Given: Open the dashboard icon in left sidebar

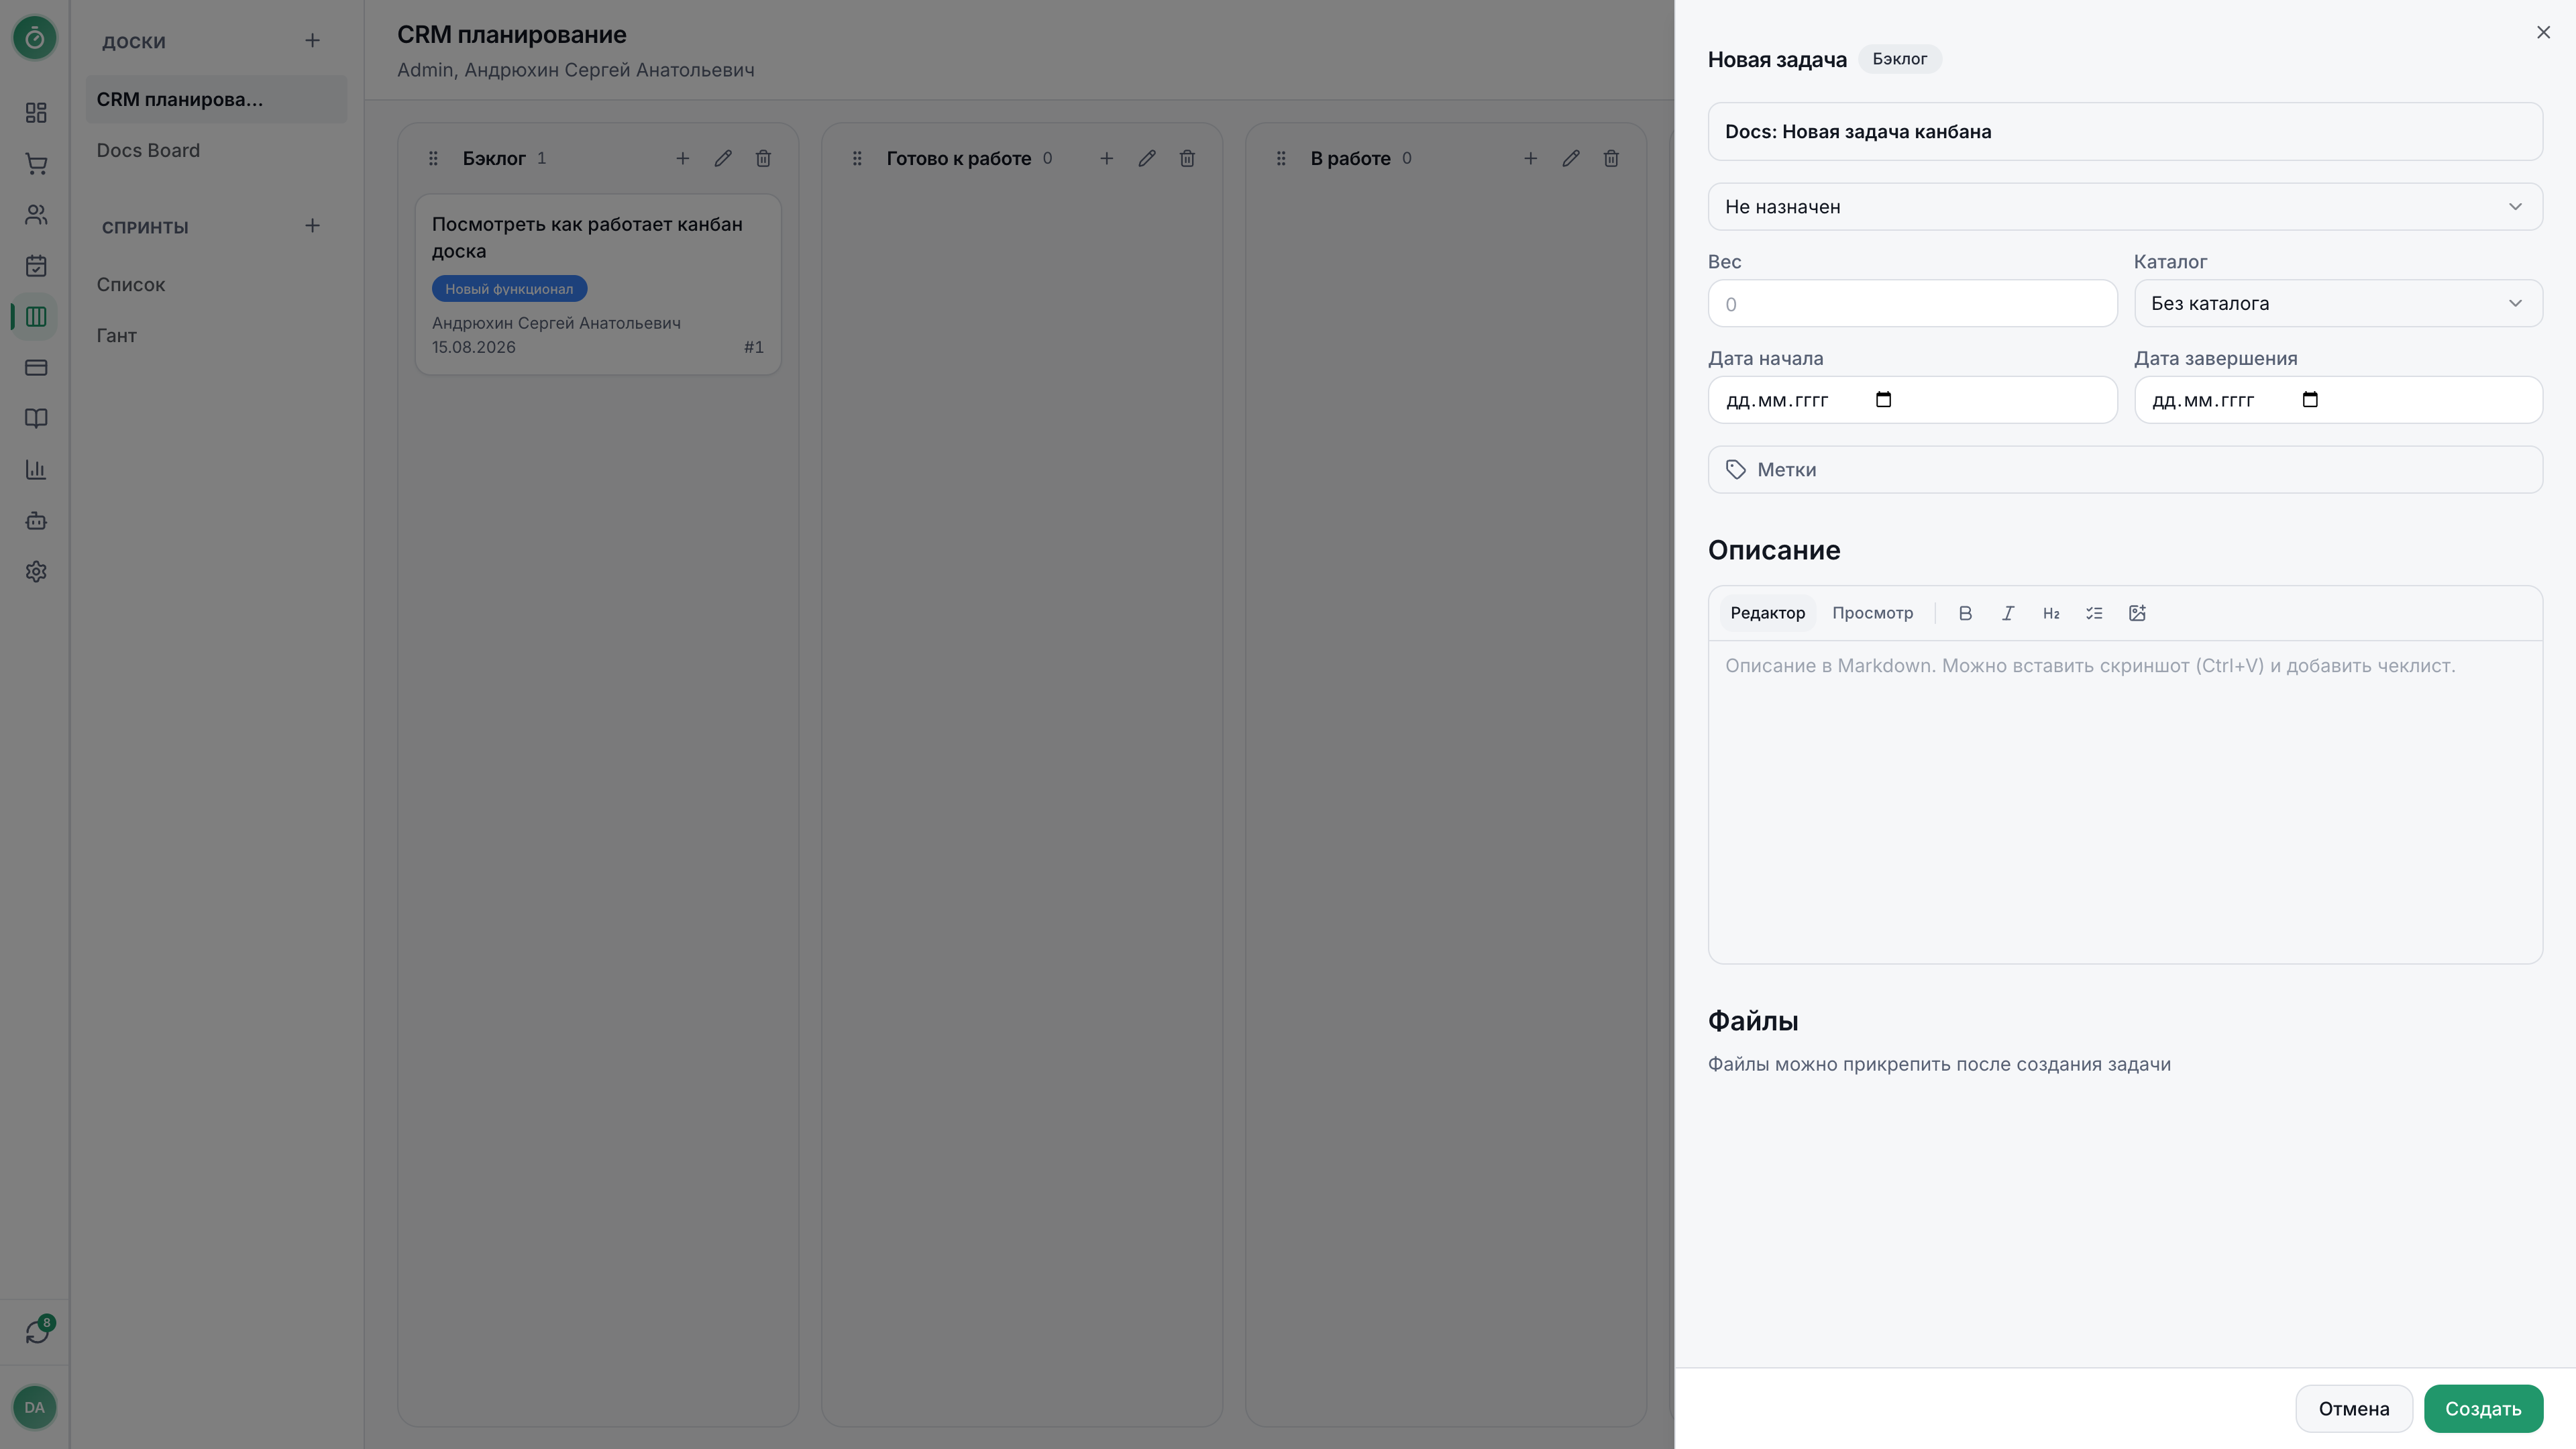Looking at the screenshot, I should coord(36,113).
